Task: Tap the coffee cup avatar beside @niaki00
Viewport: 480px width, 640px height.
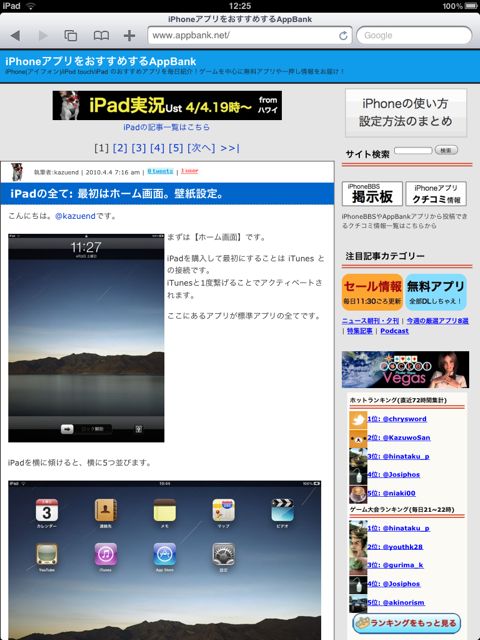Action: (358, 494)
